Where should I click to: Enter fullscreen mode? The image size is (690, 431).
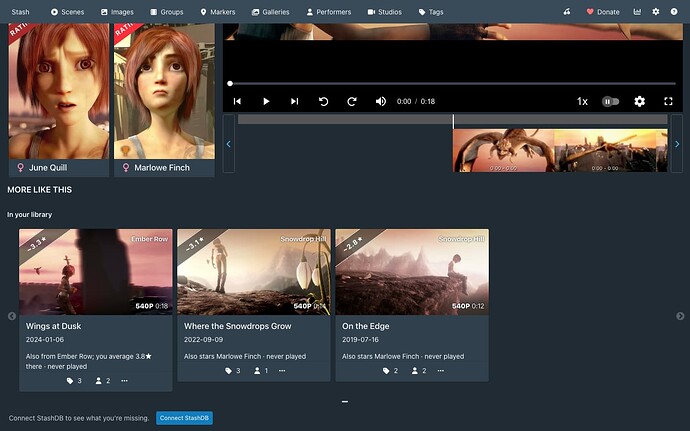[668, 101]
